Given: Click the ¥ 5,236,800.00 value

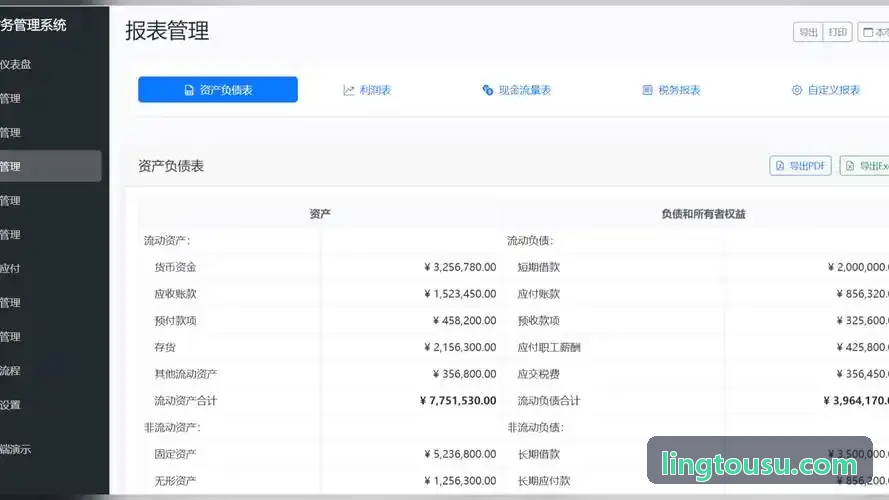Looking at the screenshot, I should pyautogui.click(x=460, y=454).
